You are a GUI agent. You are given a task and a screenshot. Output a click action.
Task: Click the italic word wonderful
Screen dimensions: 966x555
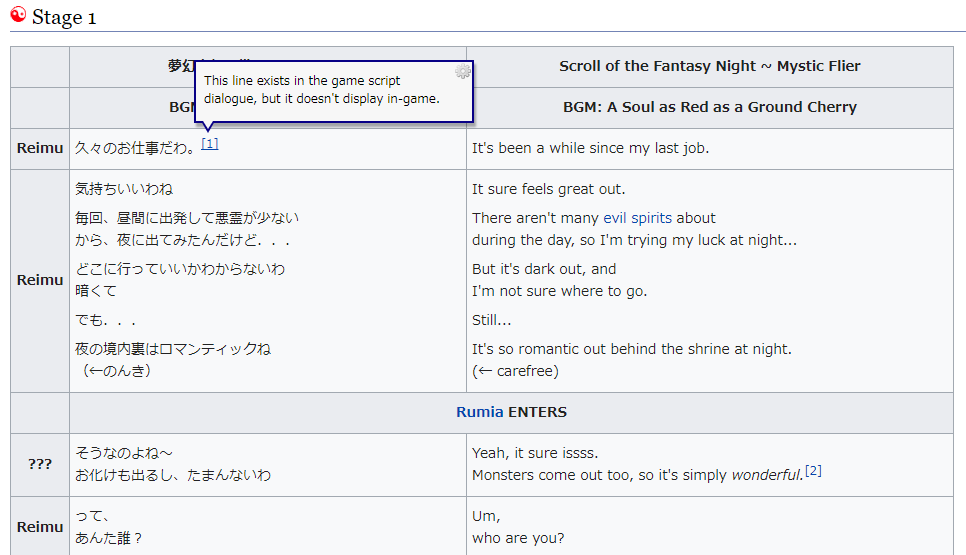click(x=767, y=475)
